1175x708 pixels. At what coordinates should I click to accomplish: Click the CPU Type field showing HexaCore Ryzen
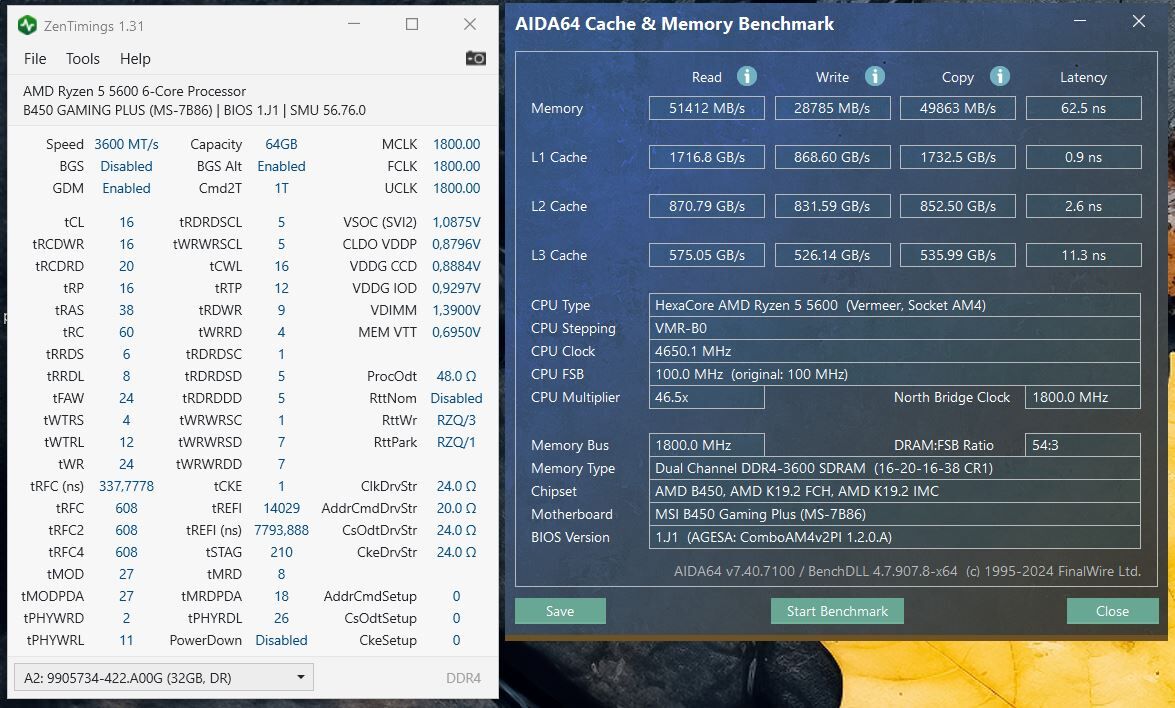pyautogui.click(x=895, y=305)
